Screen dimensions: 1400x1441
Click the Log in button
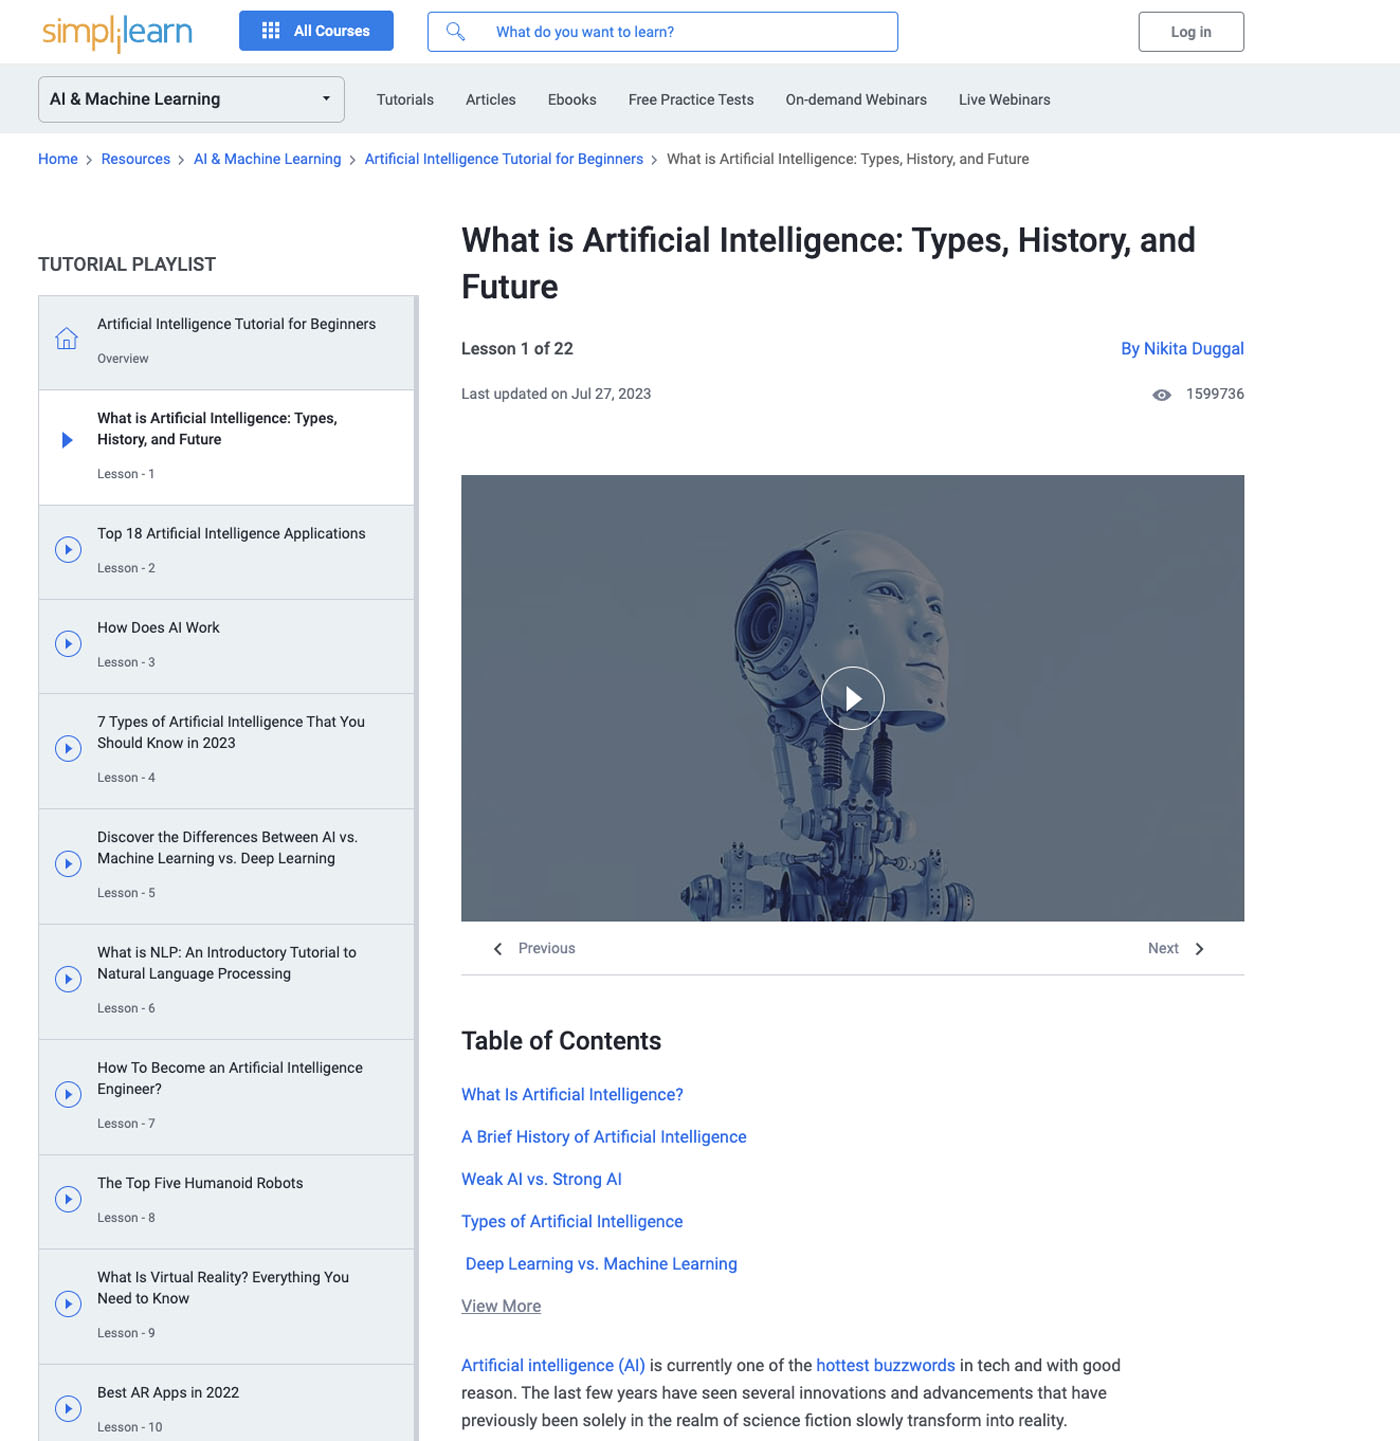click(x=1191, y=32)
